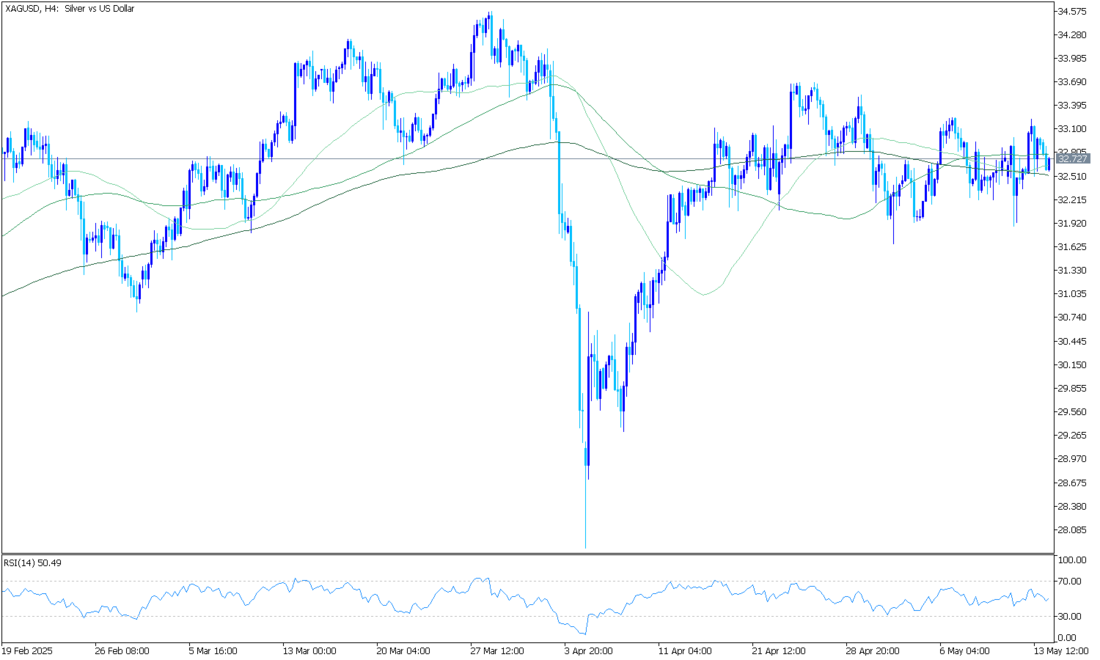
Task: Click the 34.280 price axis label
Action: coord(1073,35)
